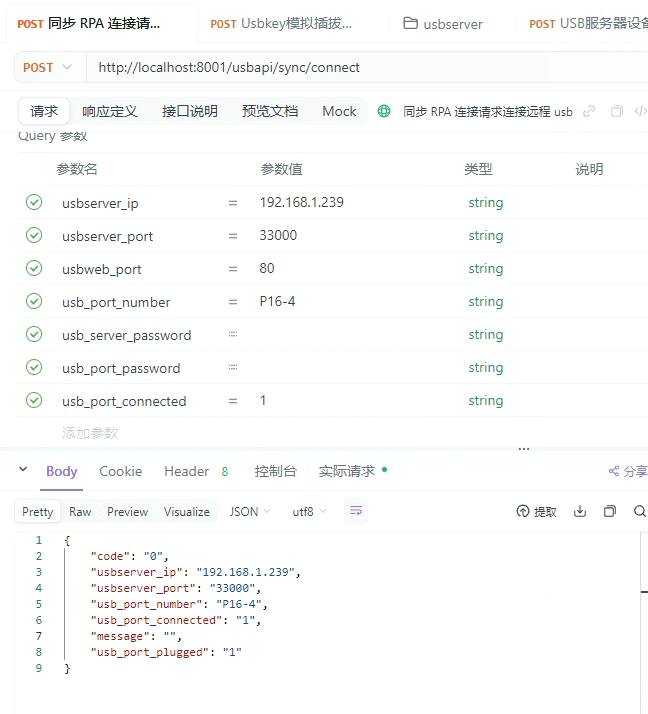Toggle the usb_port_connected parameter checkbox
This screenshot has height=714, width=648.
click(x=34, y=401)
